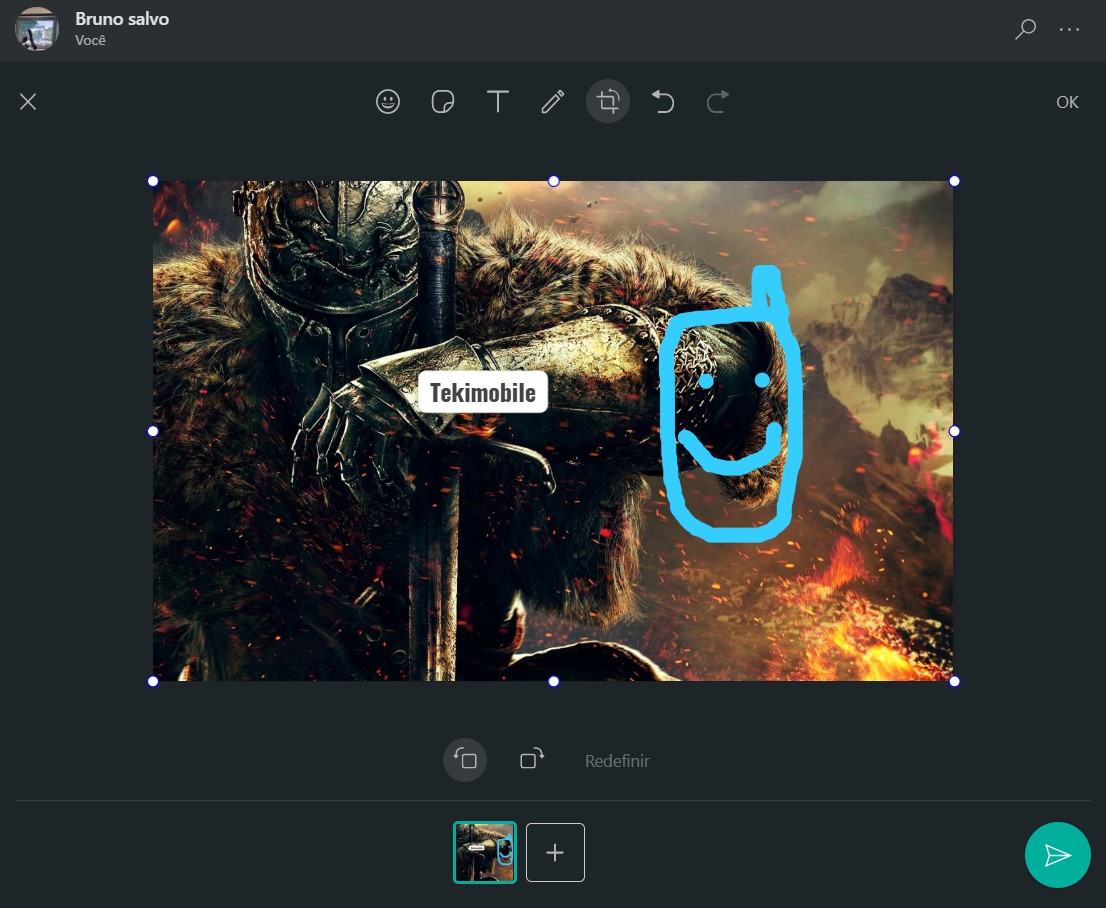
Task: Send the image with the green arrow
Action: (x=1057, y=855)
